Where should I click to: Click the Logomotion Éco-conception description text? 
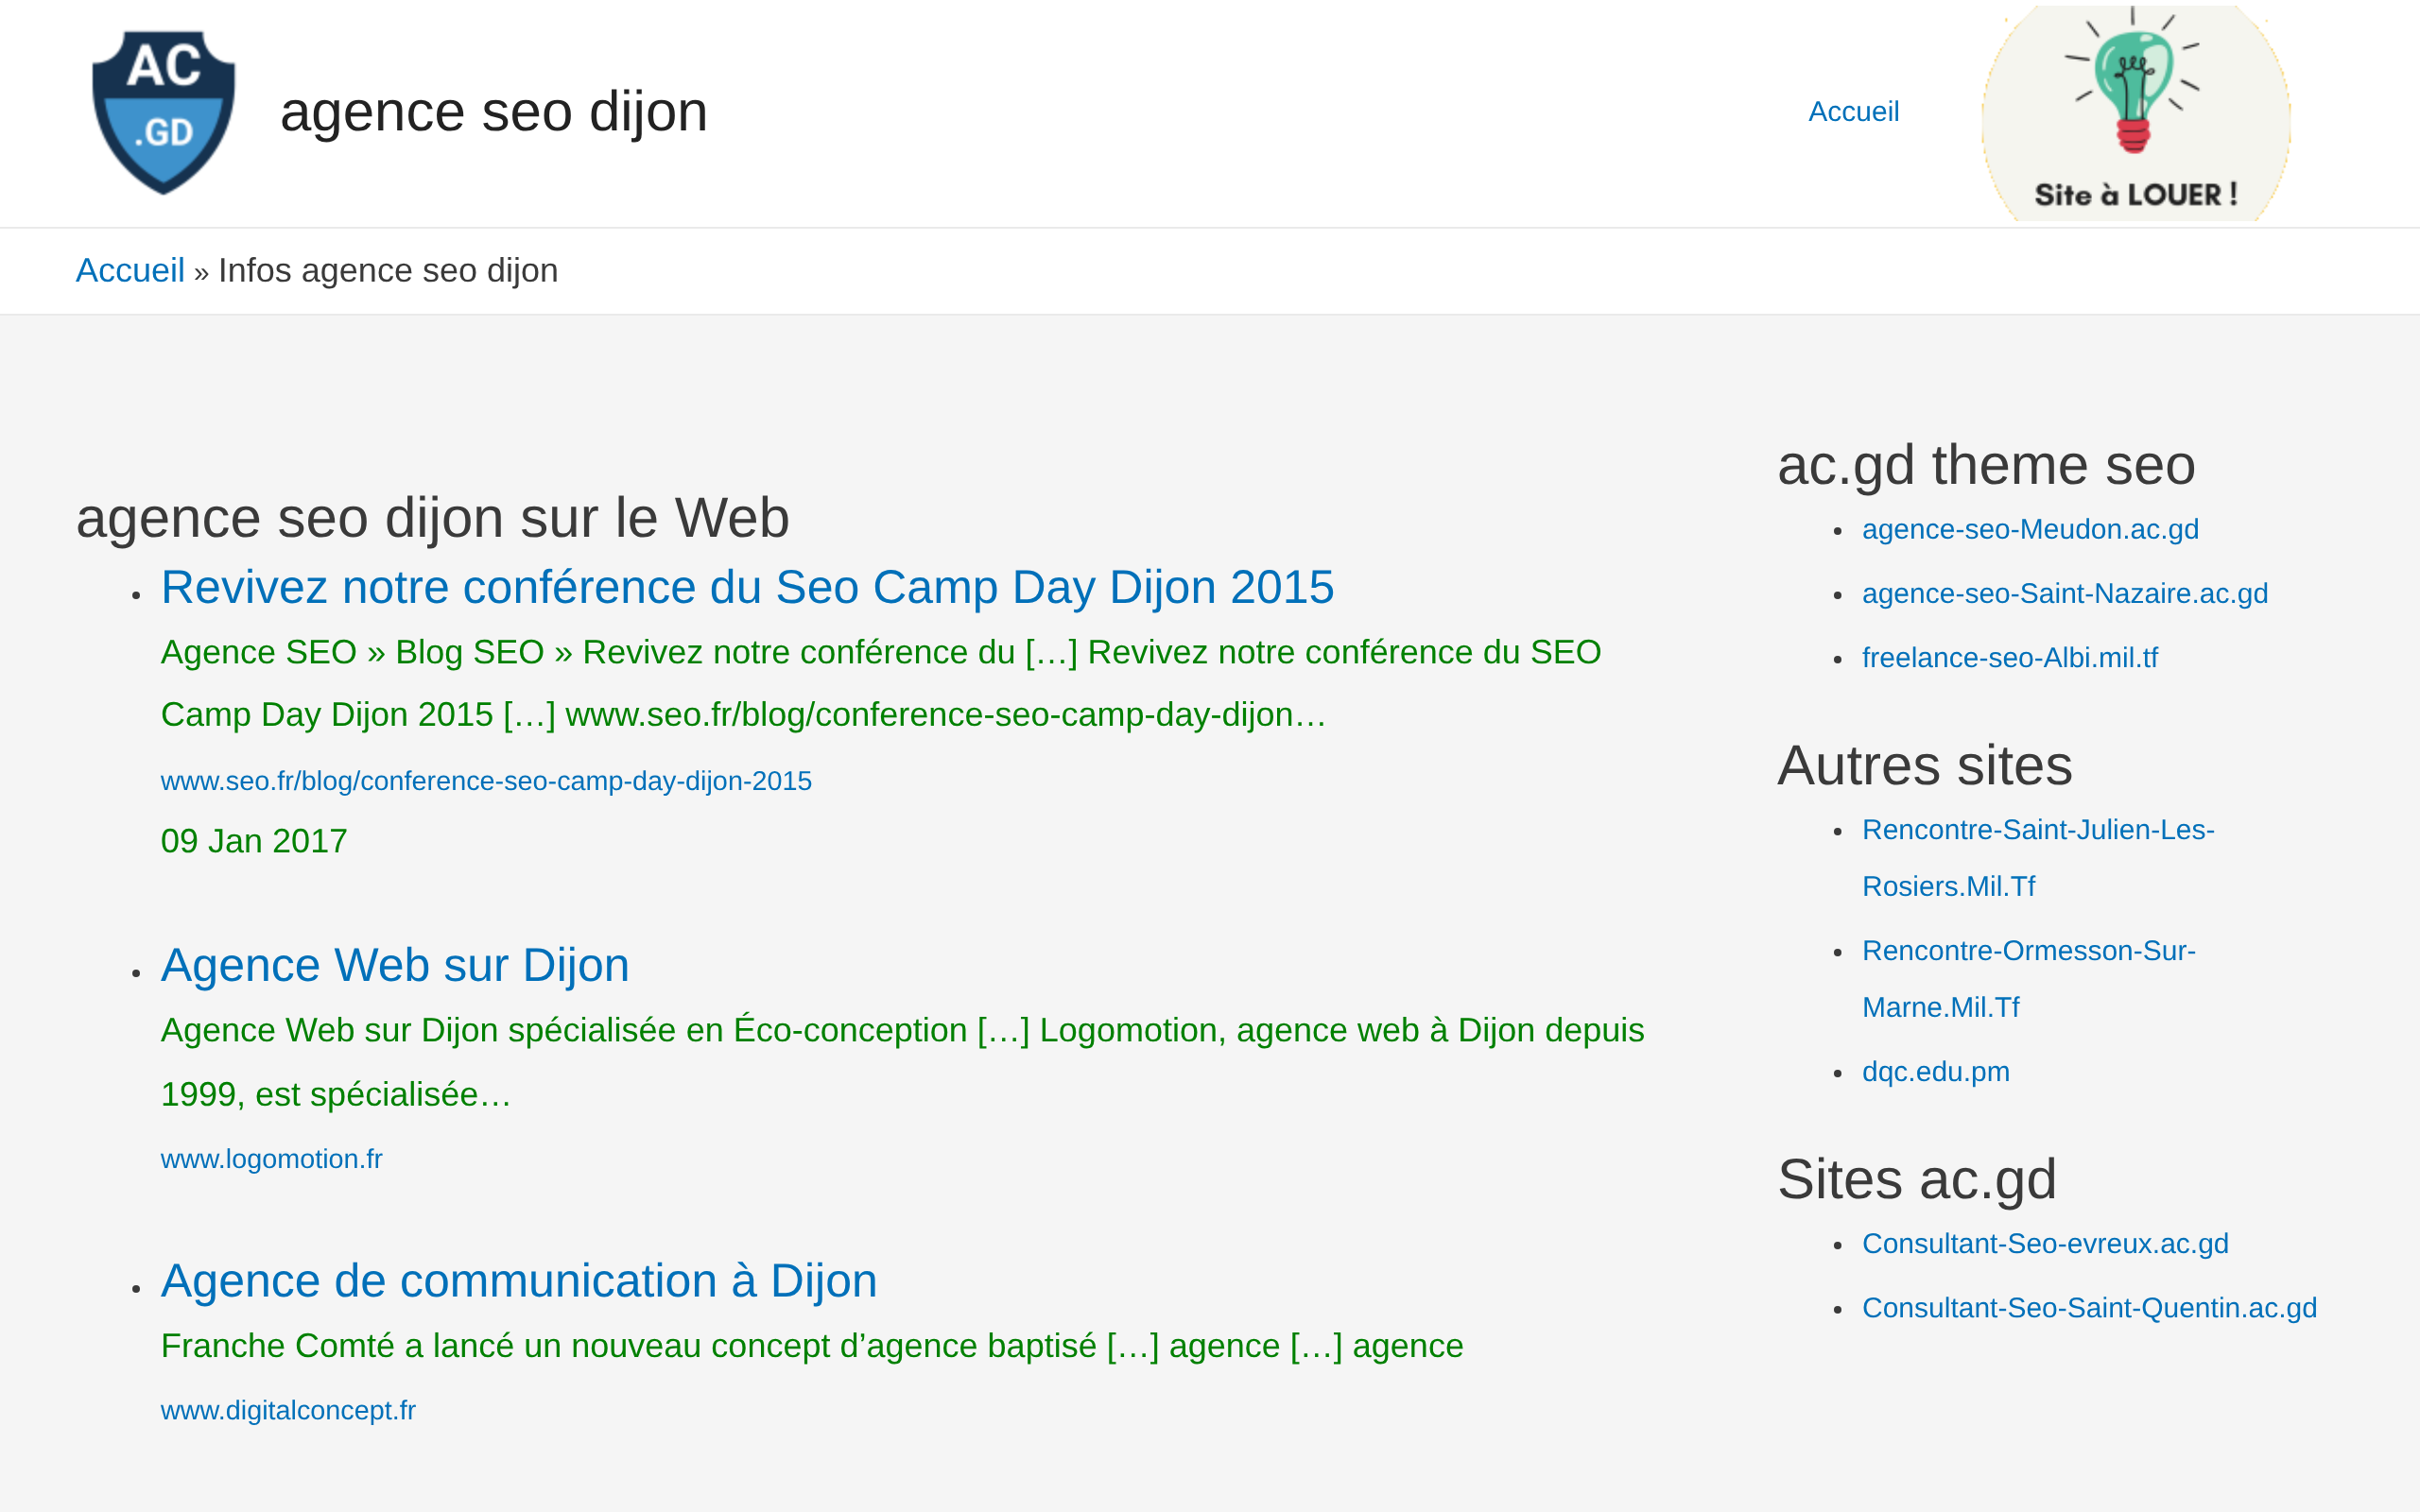coord(902,1062)
